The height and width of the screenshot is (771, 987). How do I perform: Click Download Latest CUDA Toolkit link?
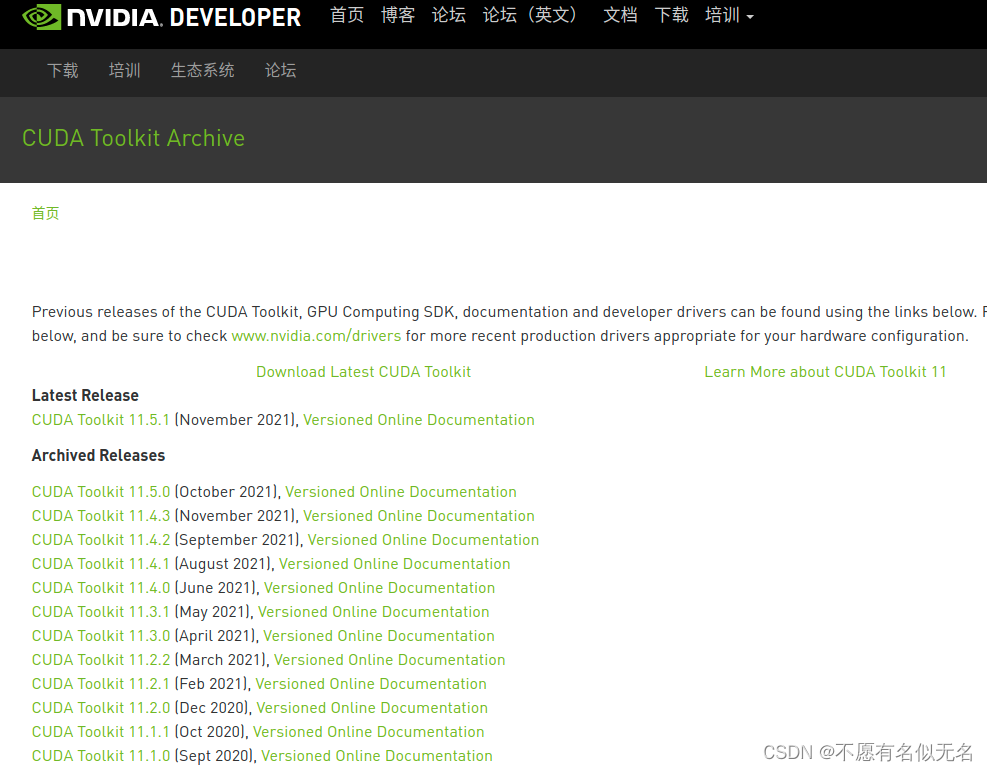363,372
